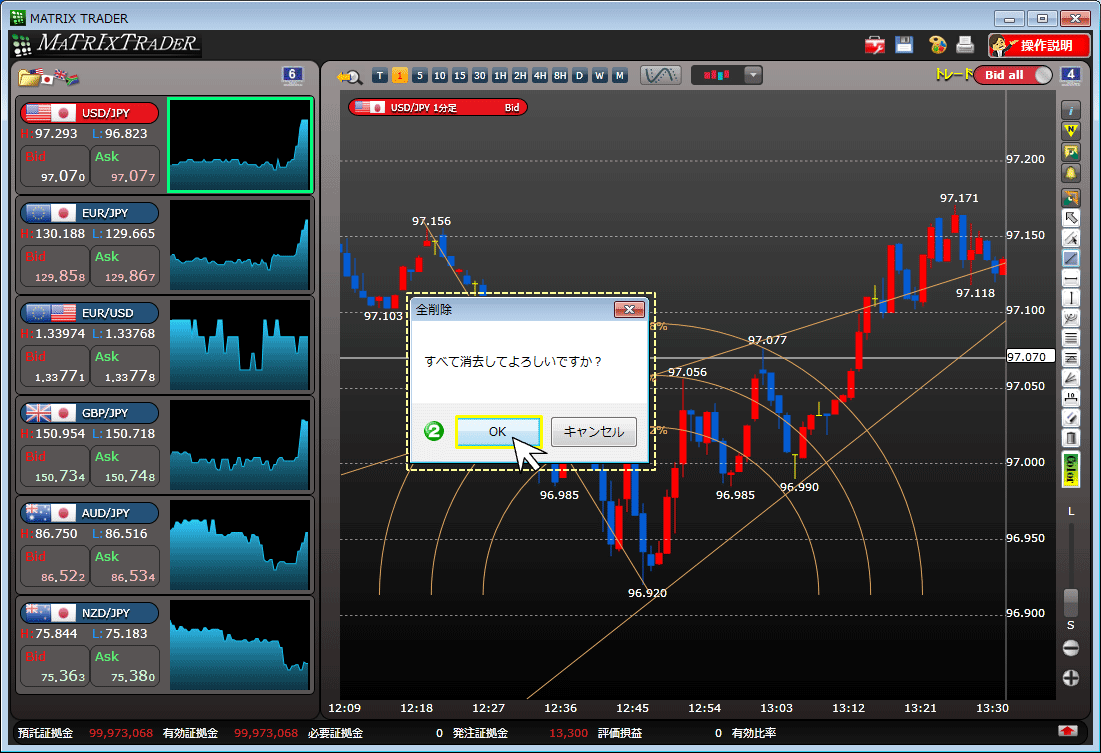This screenshot has height=753, width=1101.
Task: Select the W weekly timeframe
Action: pyautogui.click(x=599, y=75)
